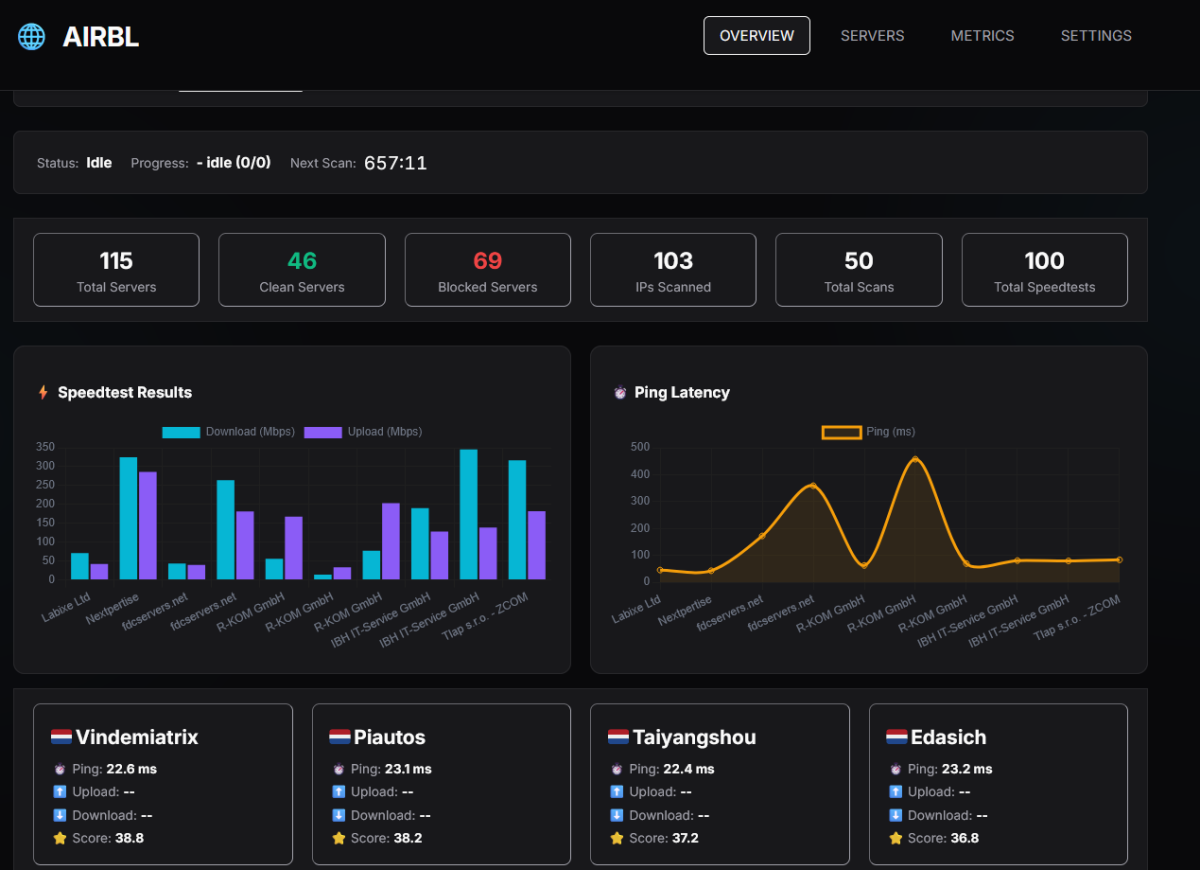Screen dimensions: 1200x870
Task: Open the Metrics tab
Action: [982, 36]
